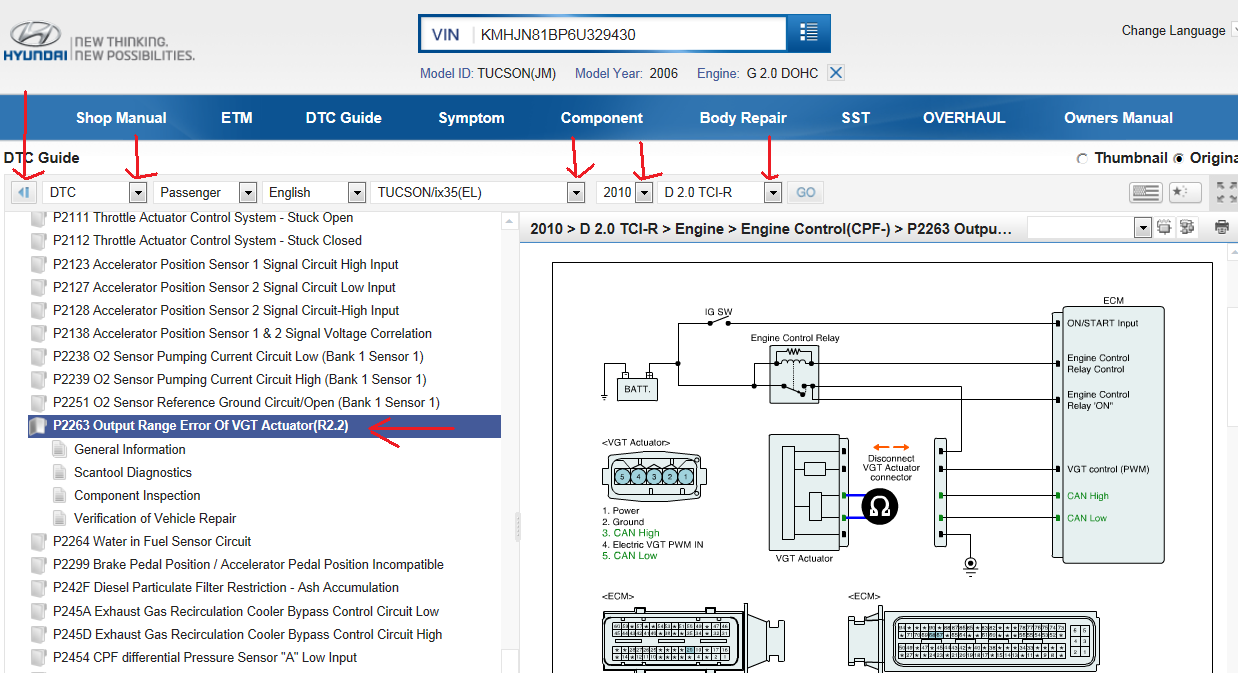Click the breadcrumb text starting with 2010 > D 2.0 TCI-R
Viewport: 1238px width, 673px height.
770,229
